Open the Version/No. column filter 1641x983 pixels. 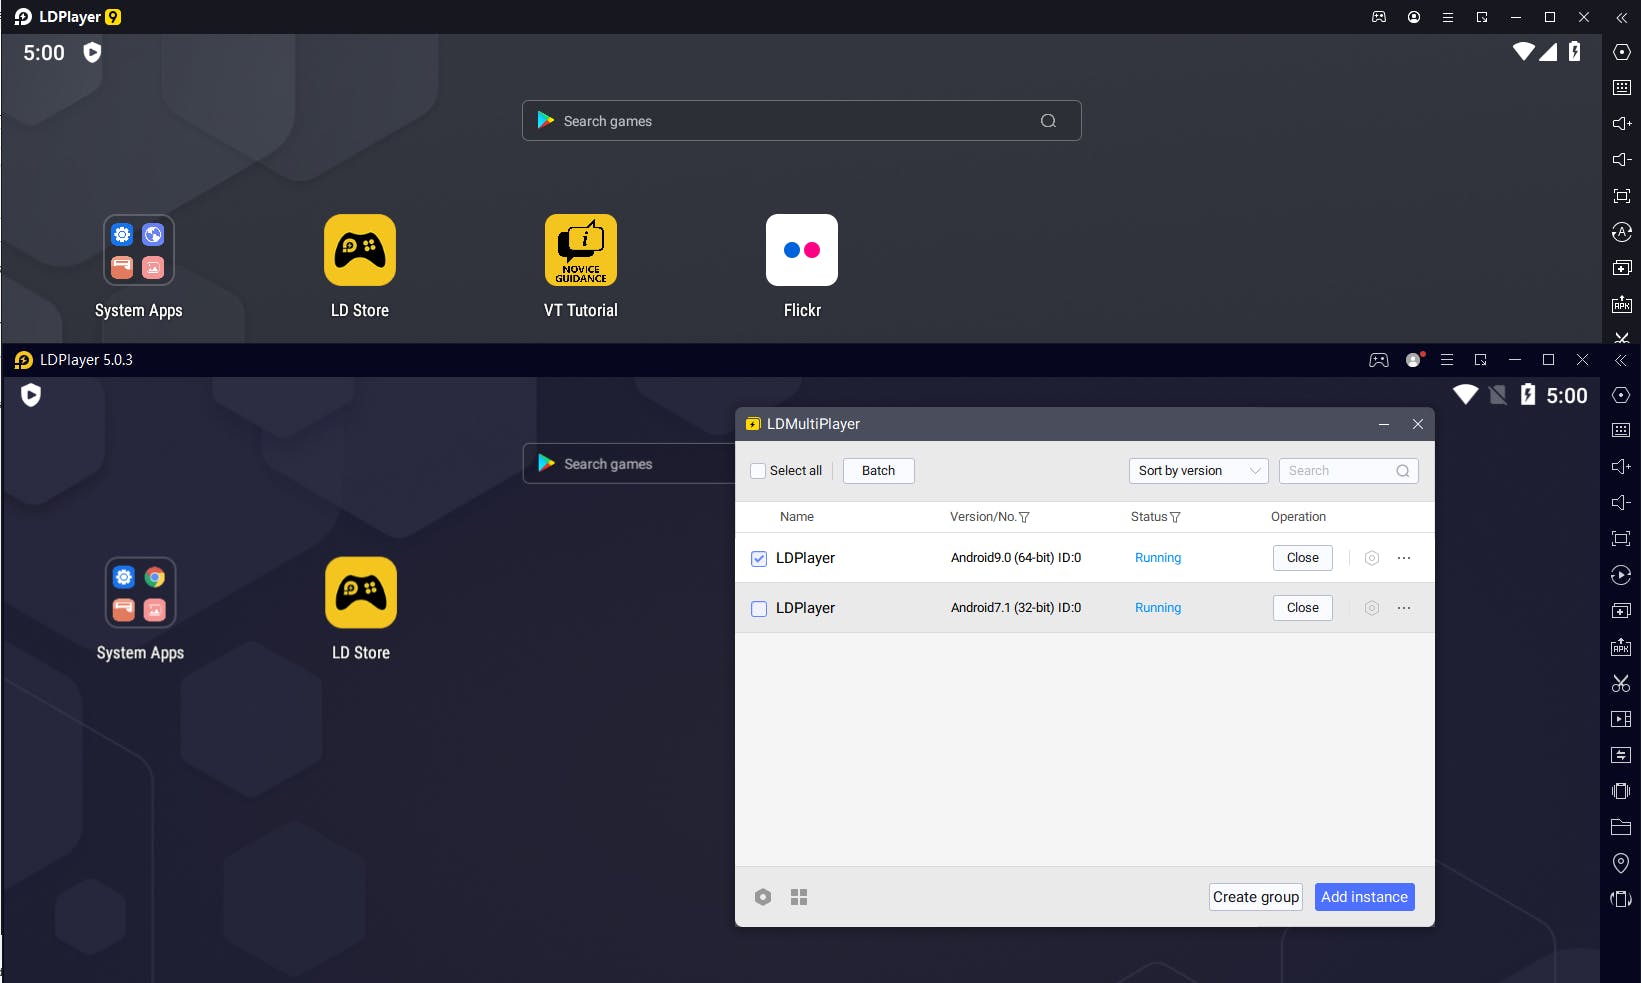click(x=1024, y=517)
